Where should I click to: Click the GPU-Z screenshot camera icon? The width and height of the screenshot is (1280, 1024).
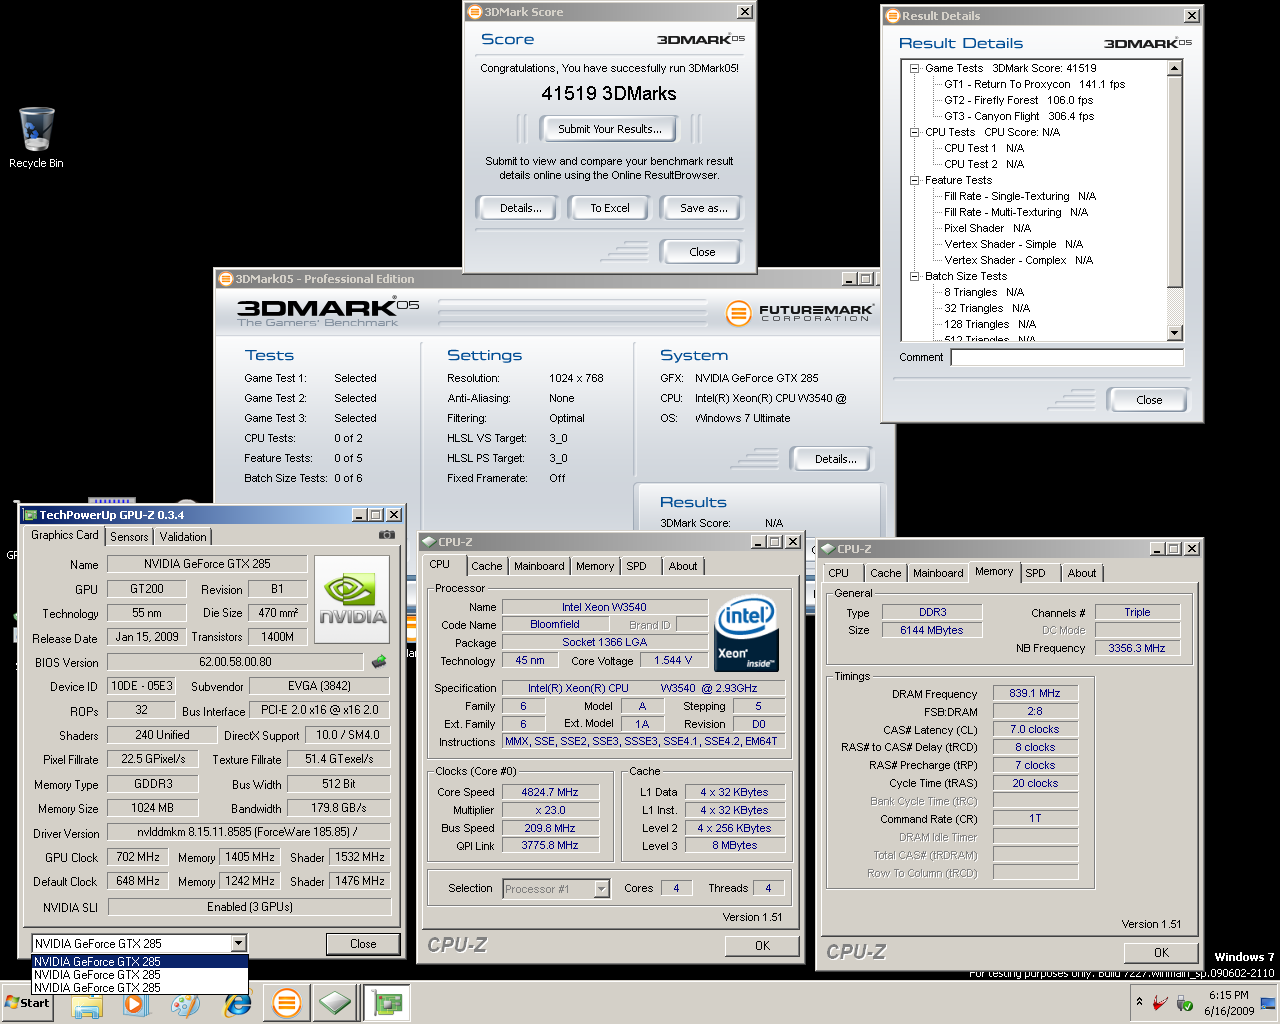point(386,535)
